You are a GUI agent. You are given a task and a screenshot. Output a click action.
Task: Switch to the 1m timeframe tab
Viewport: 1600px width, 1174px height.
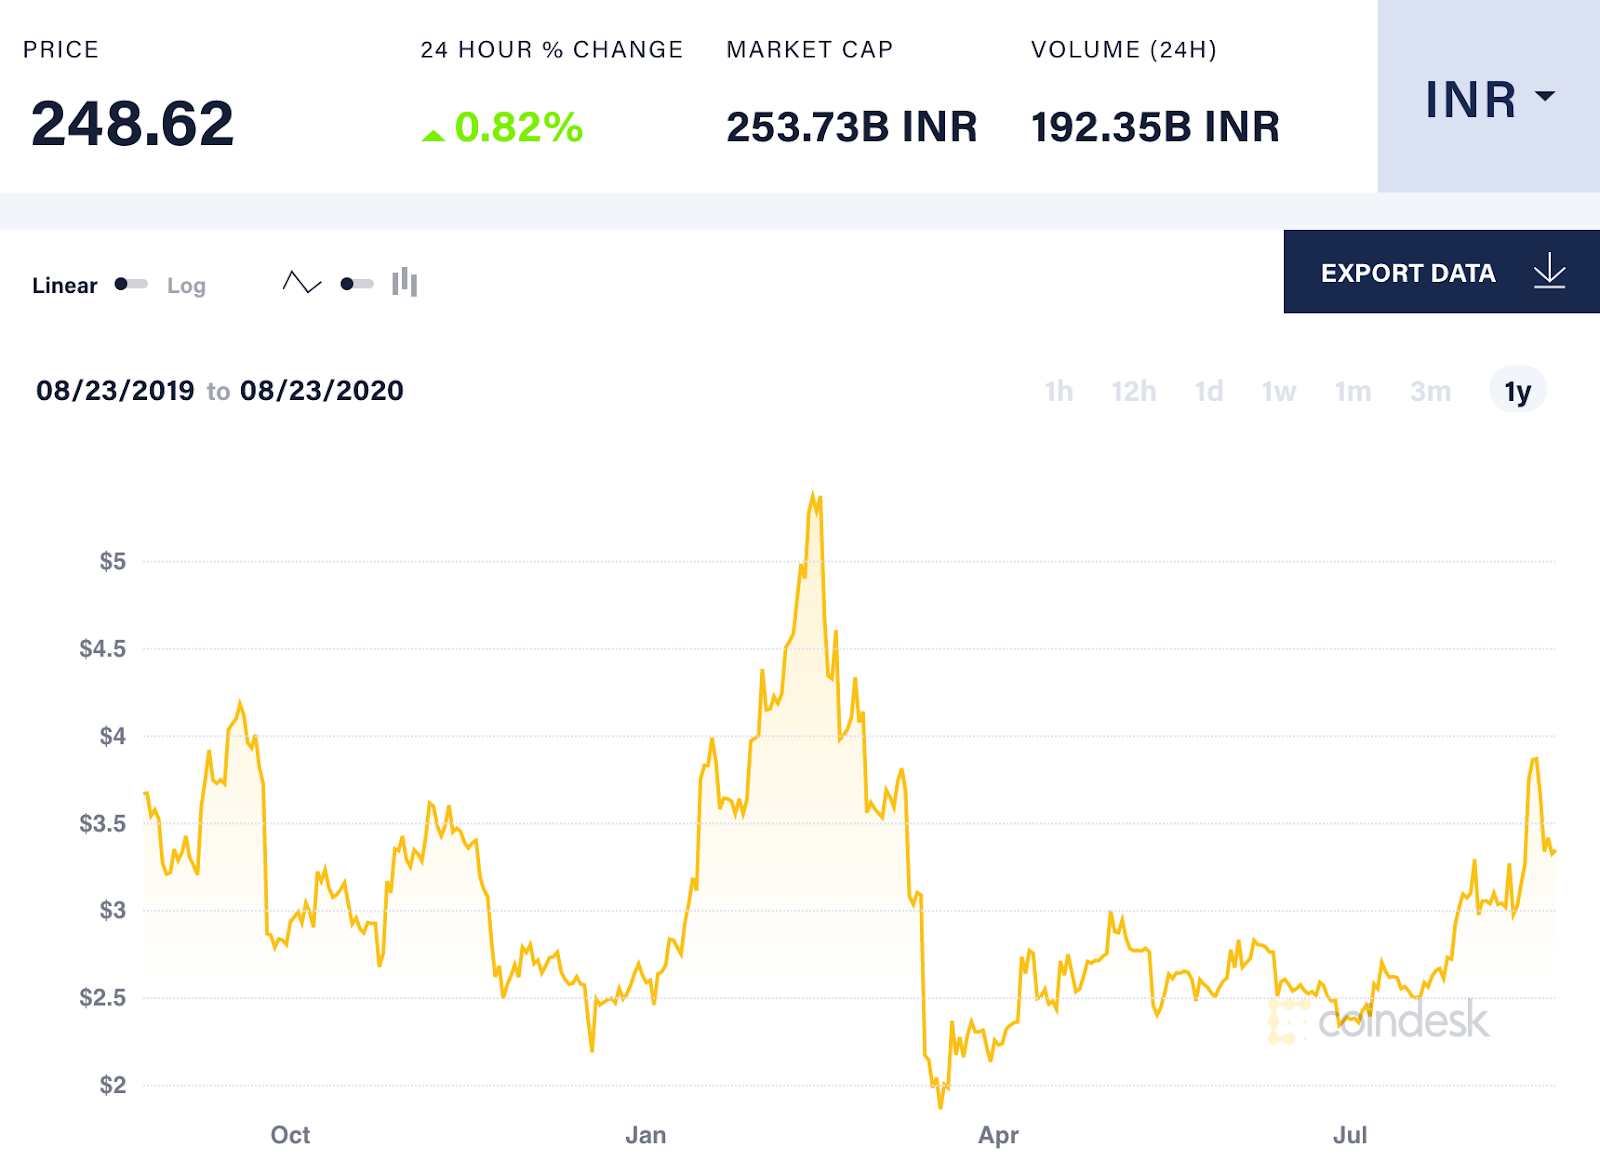(1353, 392)
